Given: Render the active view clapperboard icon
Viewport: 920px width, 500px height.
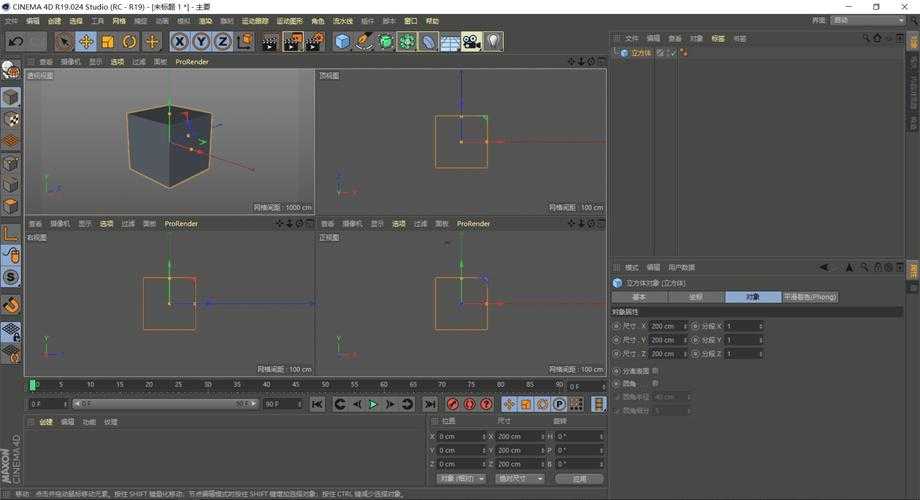Looking at the screenshot, I should 270,42.
